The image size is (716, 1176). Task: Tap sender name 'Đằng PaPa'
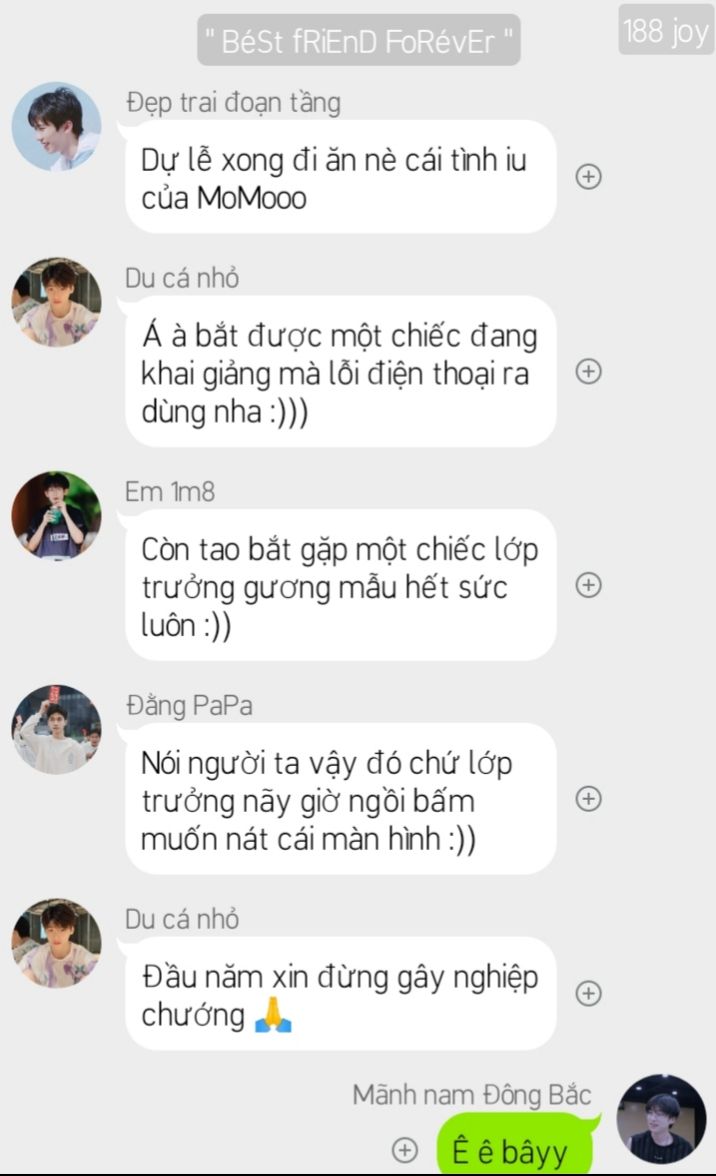pyautogui.click(x=189, y=706)
